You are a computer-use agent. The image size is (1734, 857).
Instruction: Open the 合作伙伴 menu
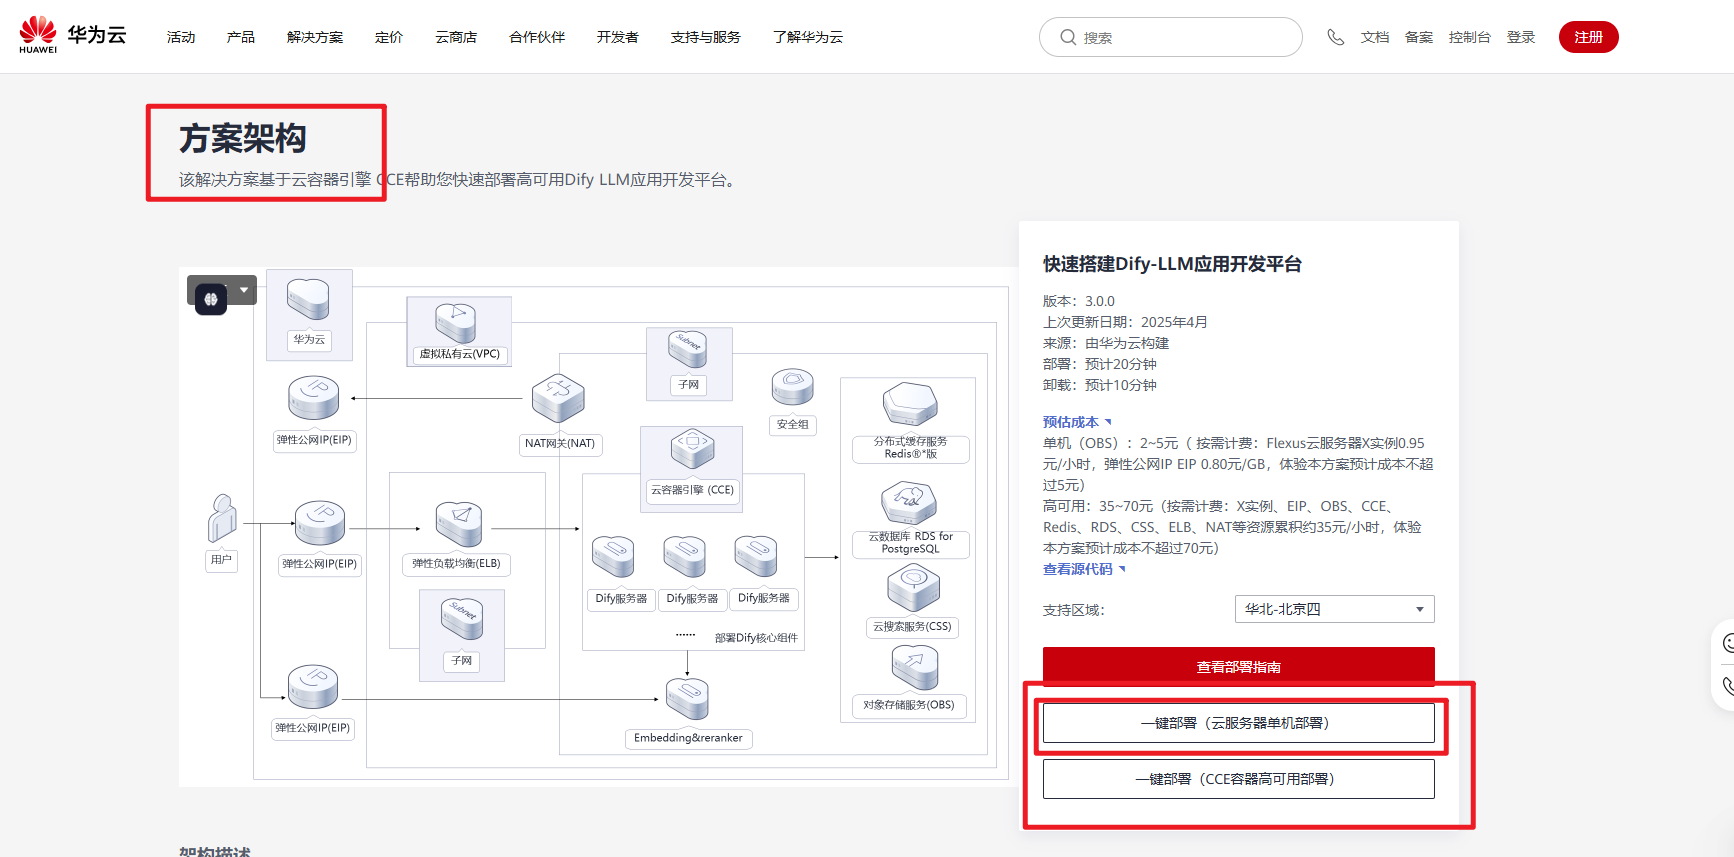[x=537, y=37]
